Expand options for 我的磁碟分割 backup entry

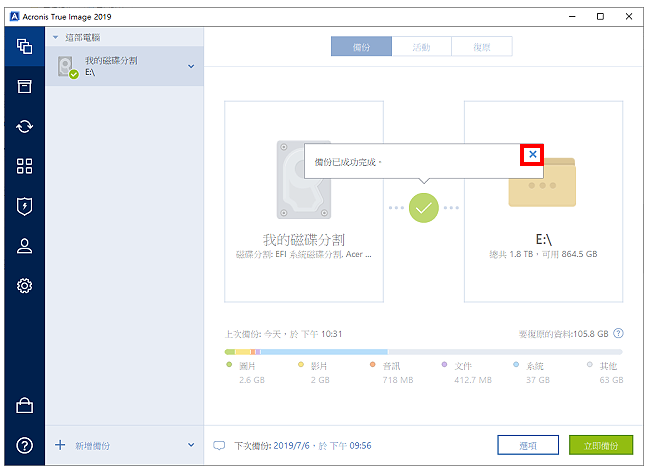191,66
